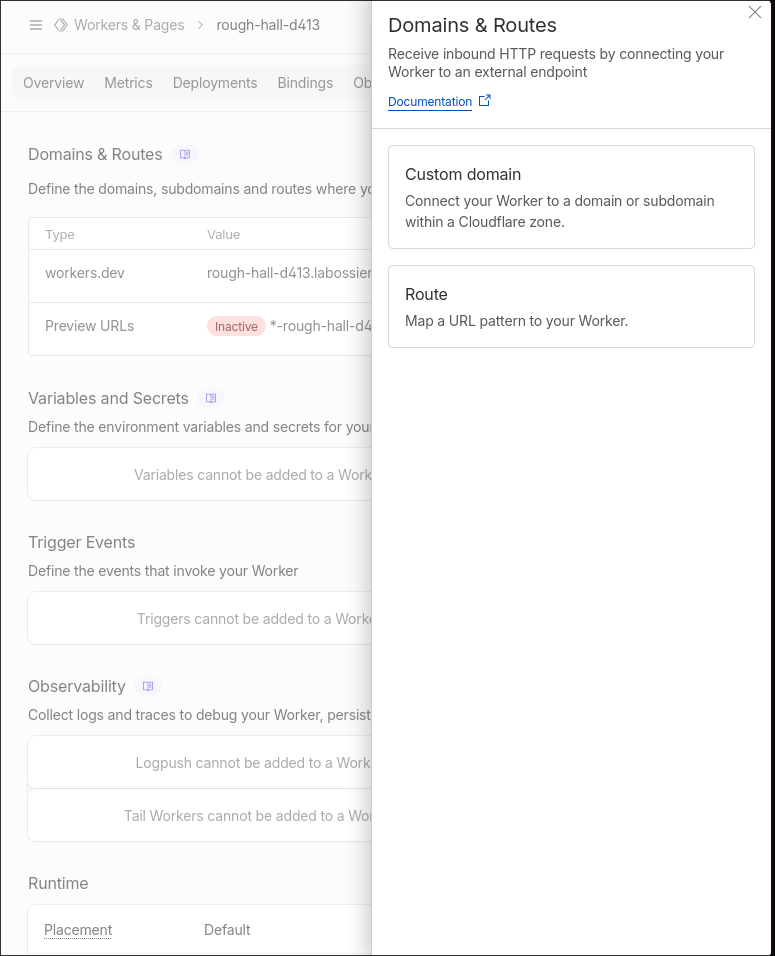Open the Documentation link

click(430, 102)
